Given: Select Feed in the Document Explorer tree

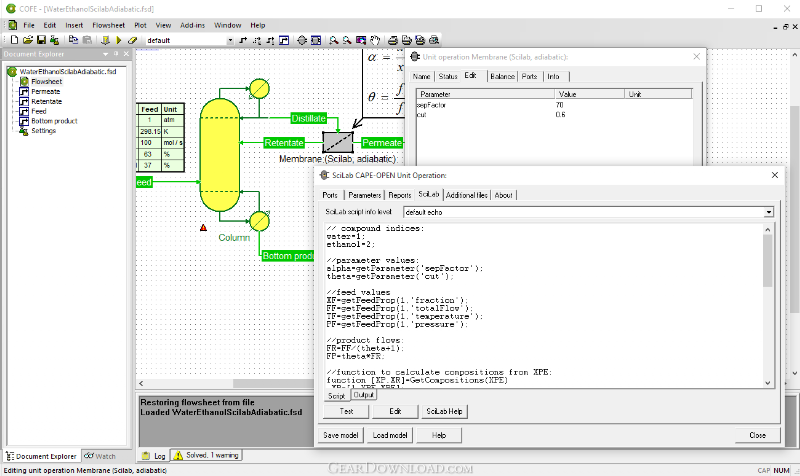Looking at the screenshot, I should pyautogui.click(x=39, y=111).
